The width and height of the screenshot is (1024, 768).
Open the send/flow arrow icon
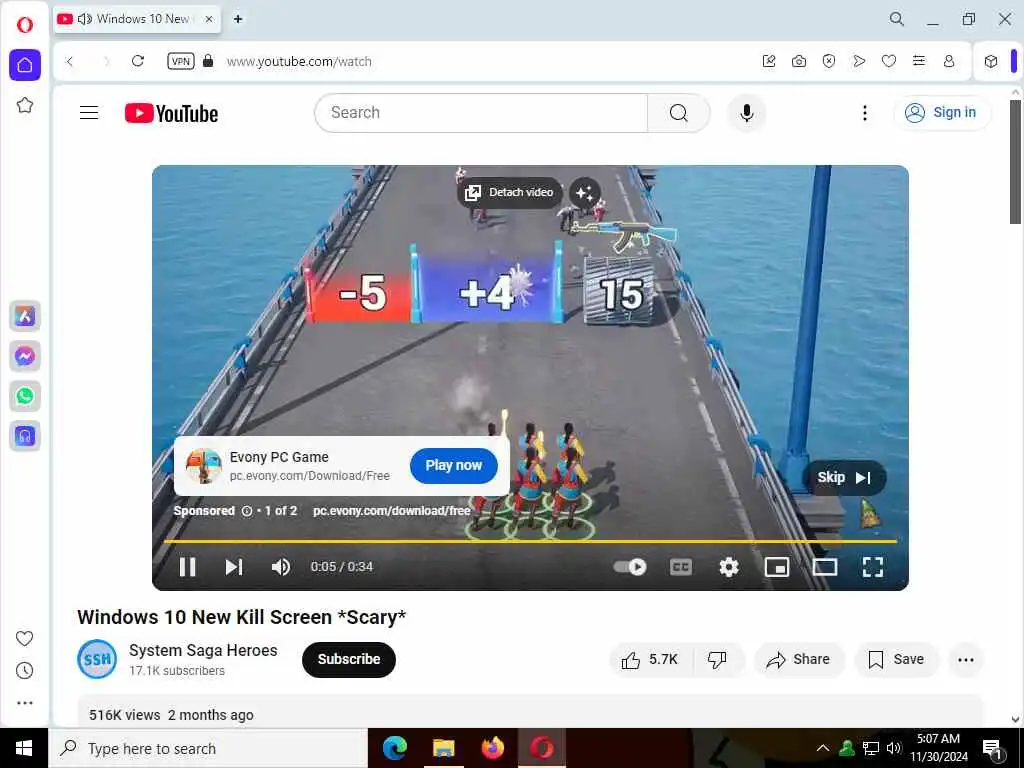click(x=859, y=61)
